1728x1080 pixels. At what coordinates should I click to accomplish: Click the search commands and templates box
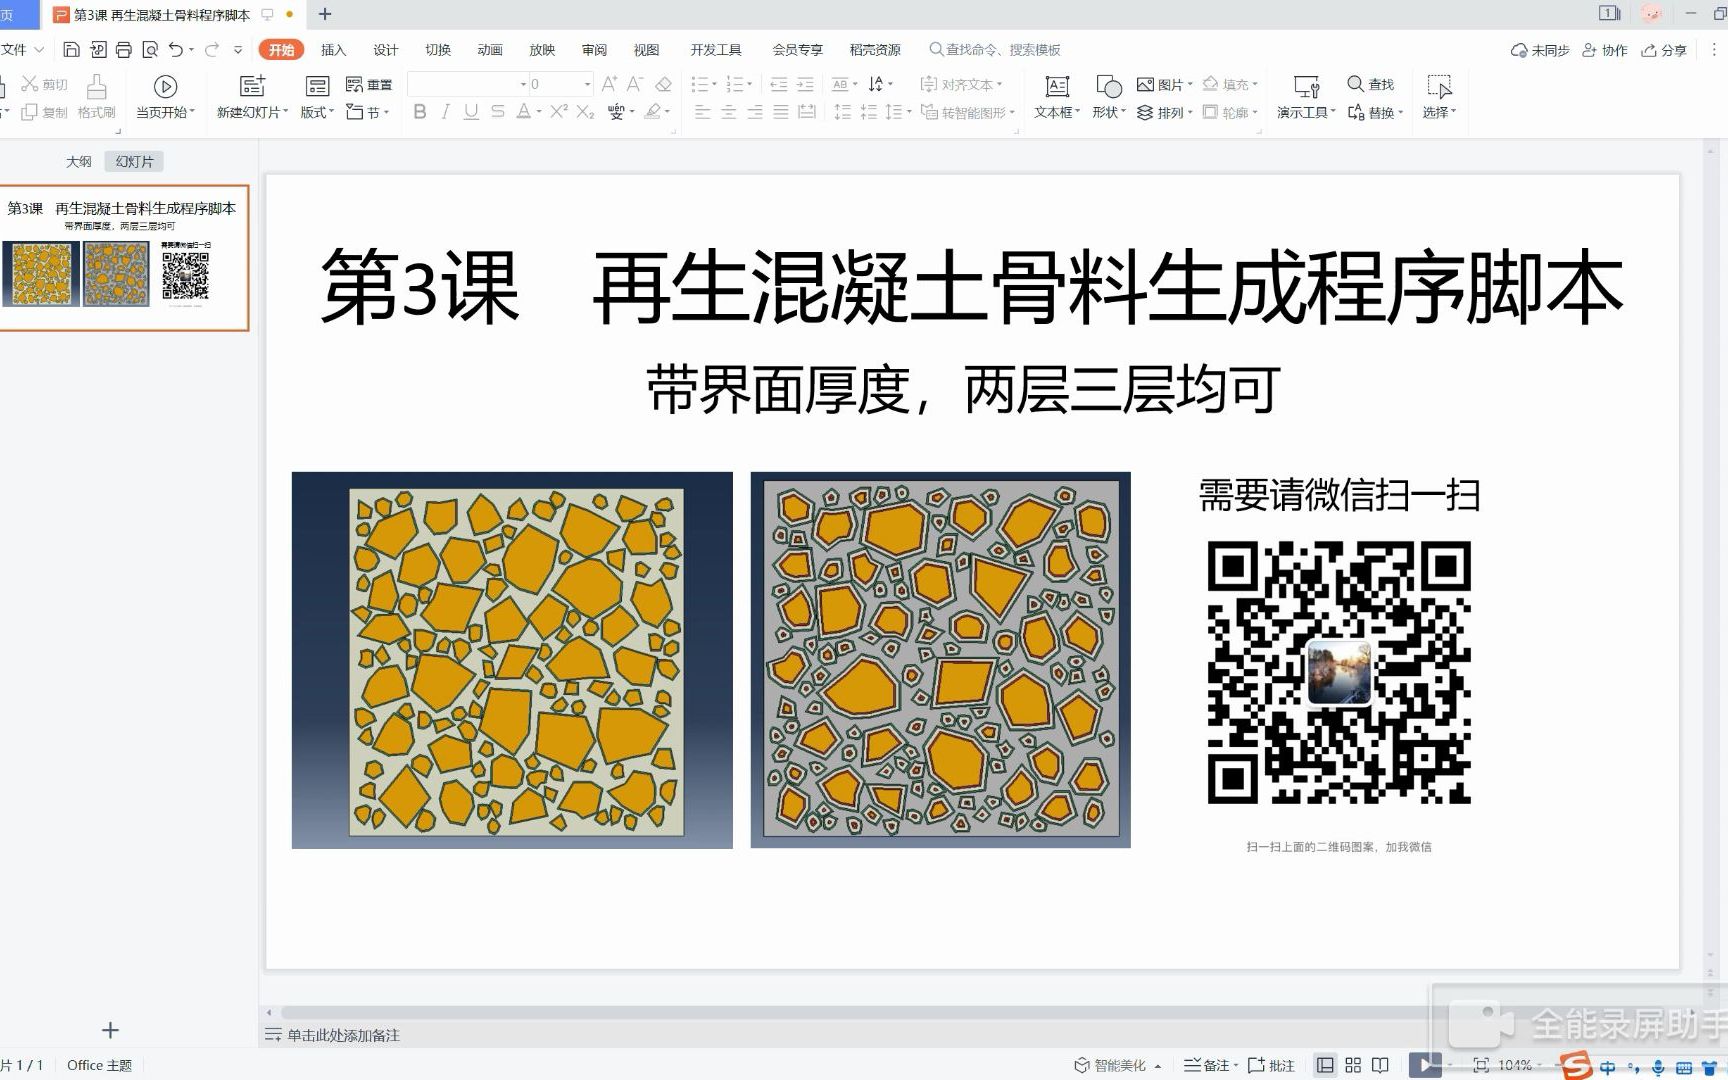click(x=995, y=50)
